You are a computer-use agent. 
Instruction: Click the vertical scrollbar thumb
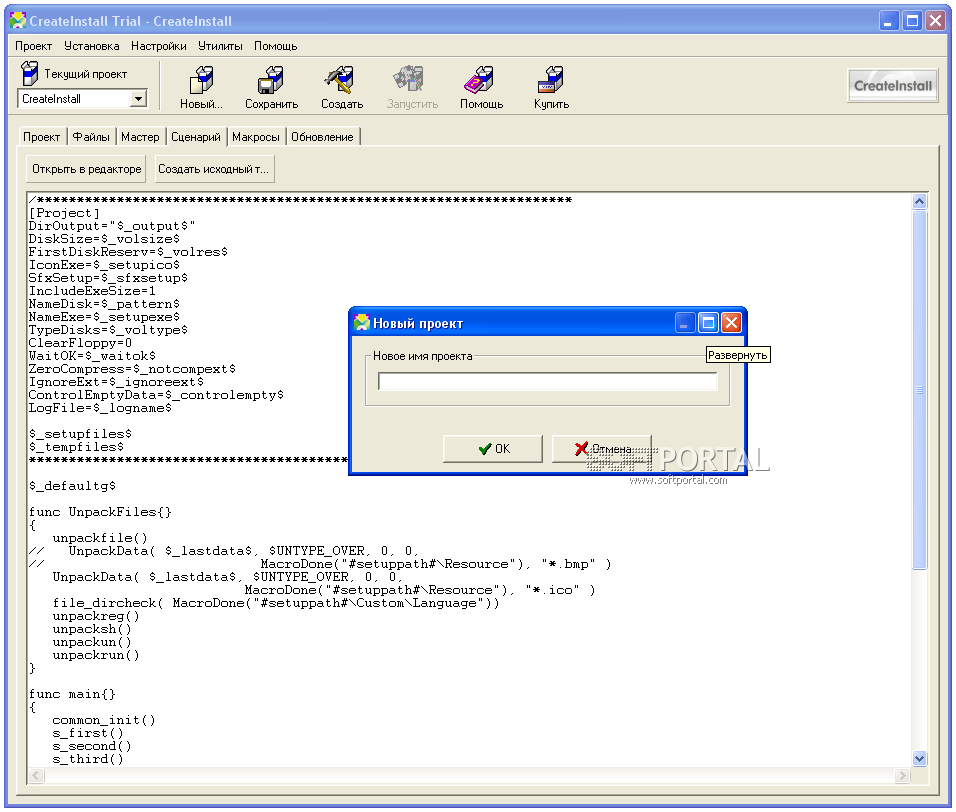click(919, 390)
